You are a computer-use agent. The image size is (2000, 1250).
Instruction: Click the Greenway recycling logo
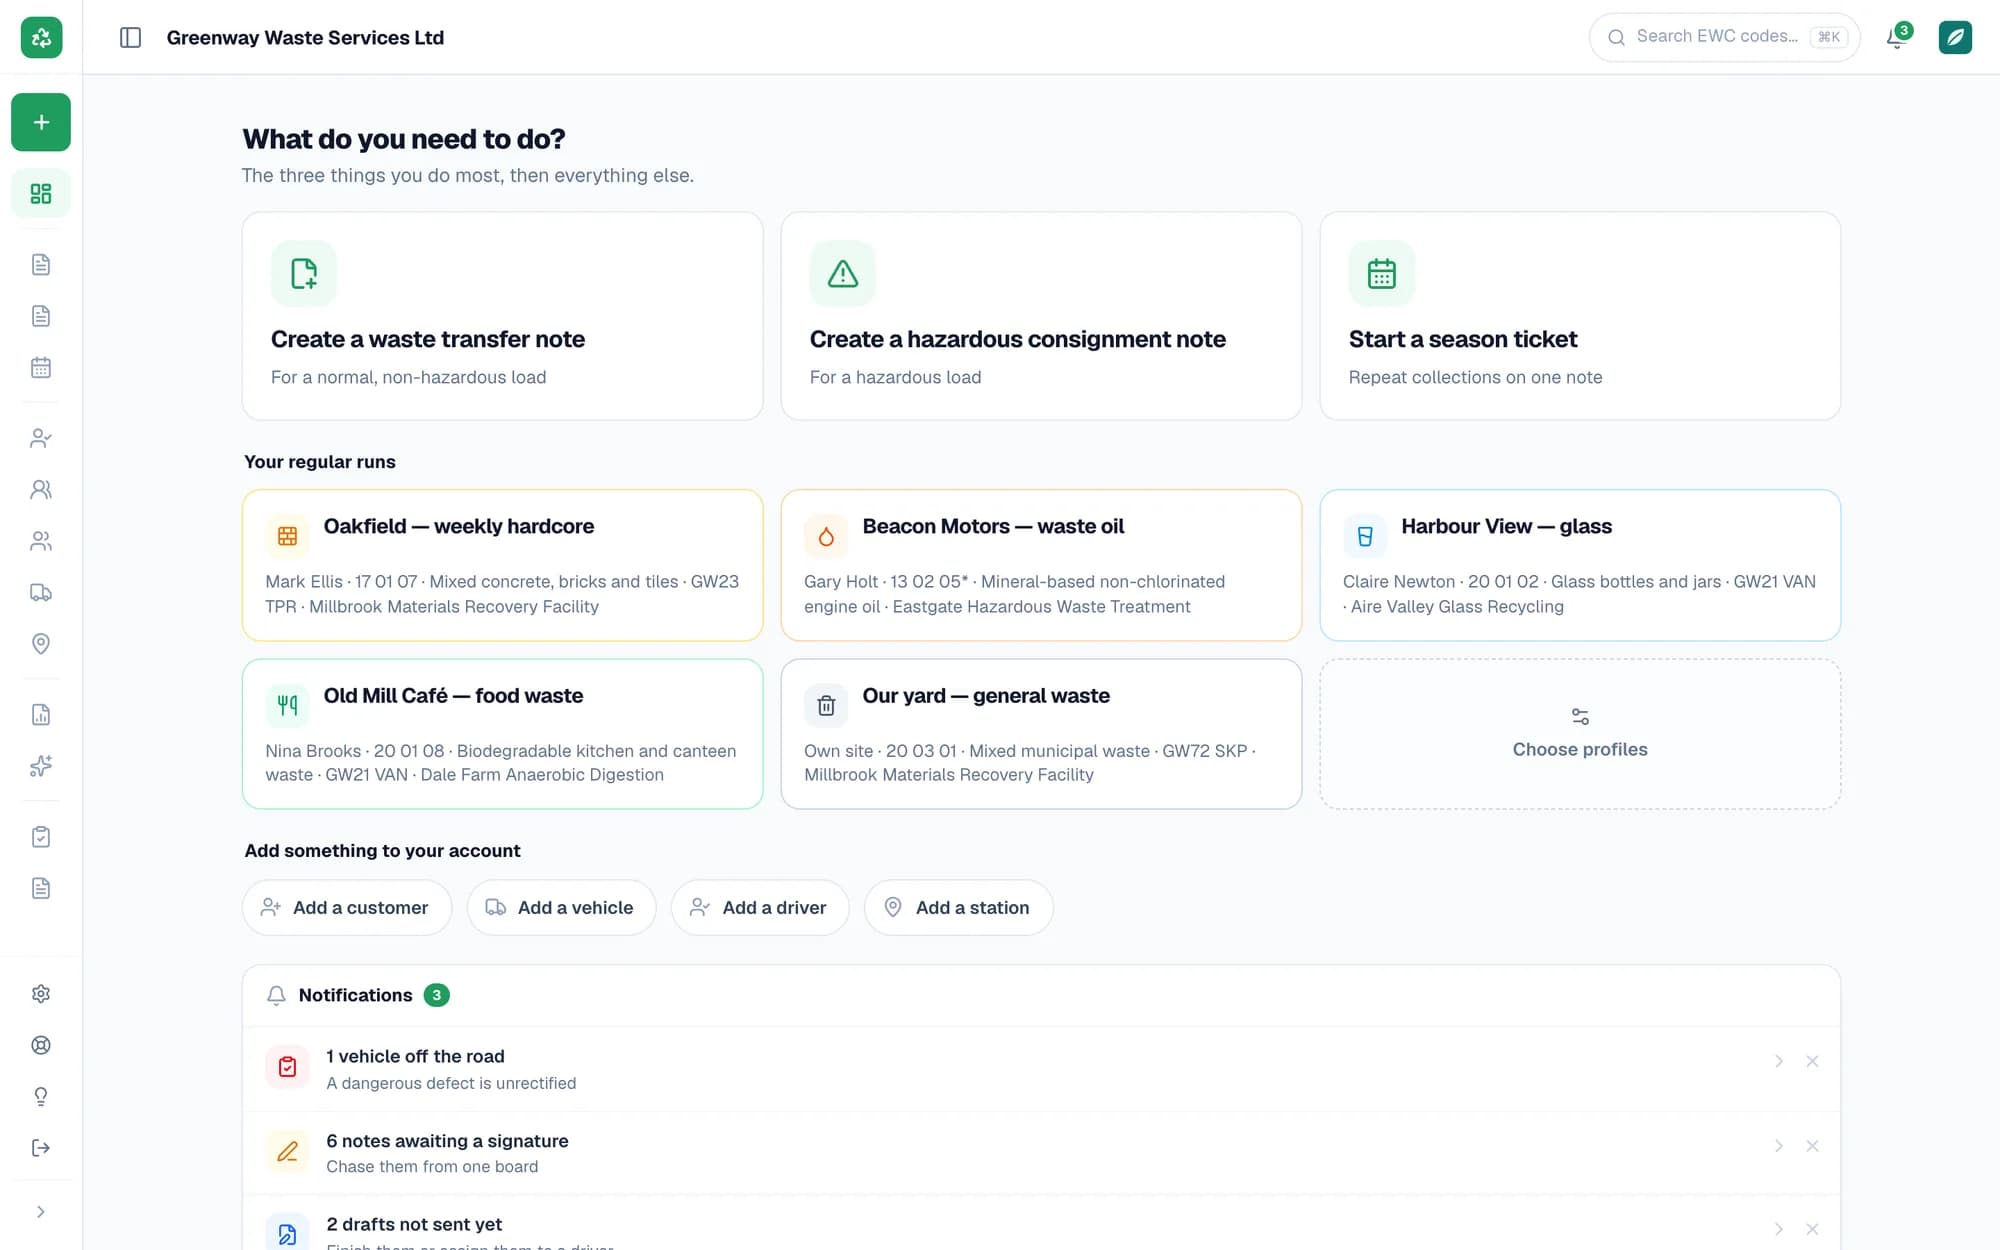(x=41, y=37)
